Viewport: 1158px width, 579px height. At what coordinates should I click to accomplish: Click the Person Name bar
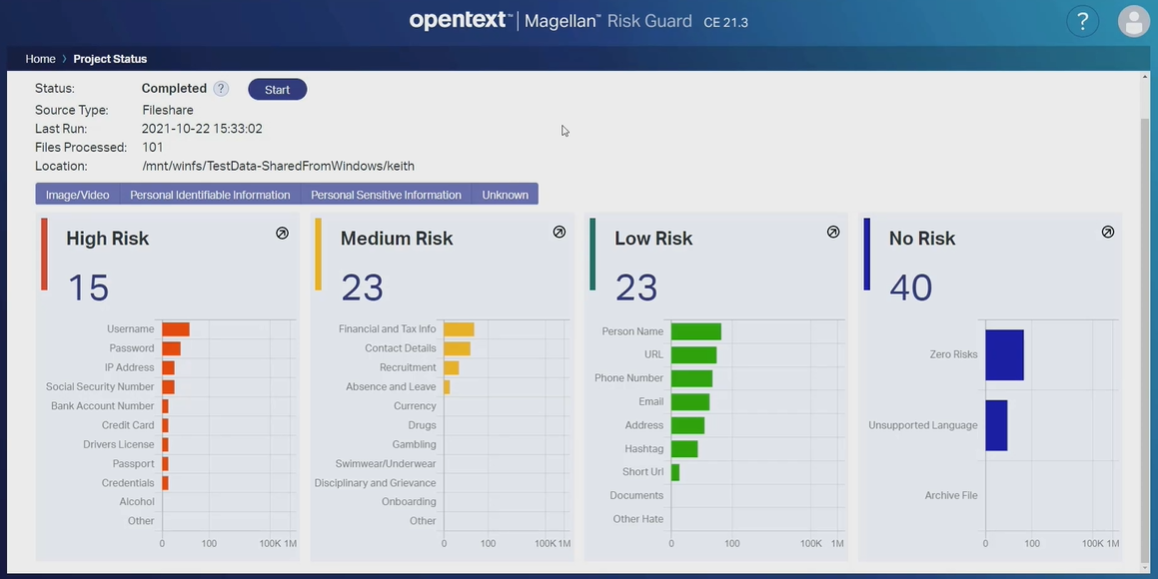point(696,332)
